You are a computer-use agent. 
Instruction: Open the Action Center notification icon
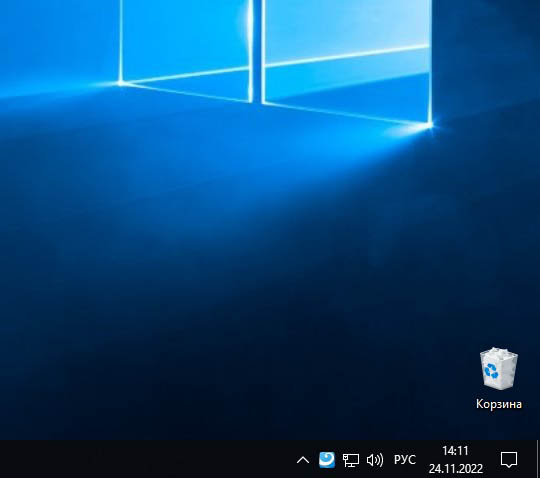(x=509, y=460)
